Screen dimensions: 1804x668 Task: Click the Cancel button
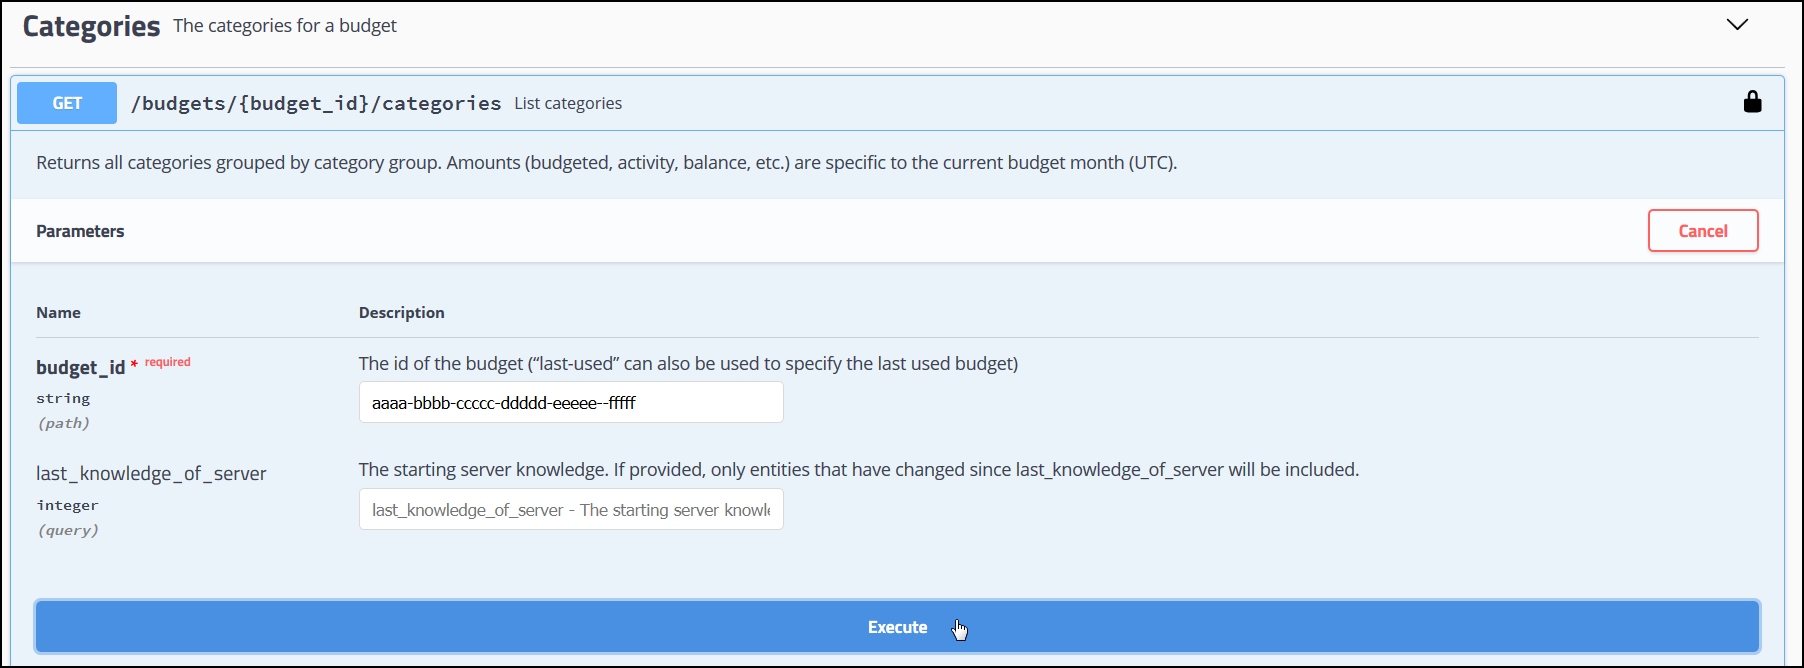tap(1703, 231)
